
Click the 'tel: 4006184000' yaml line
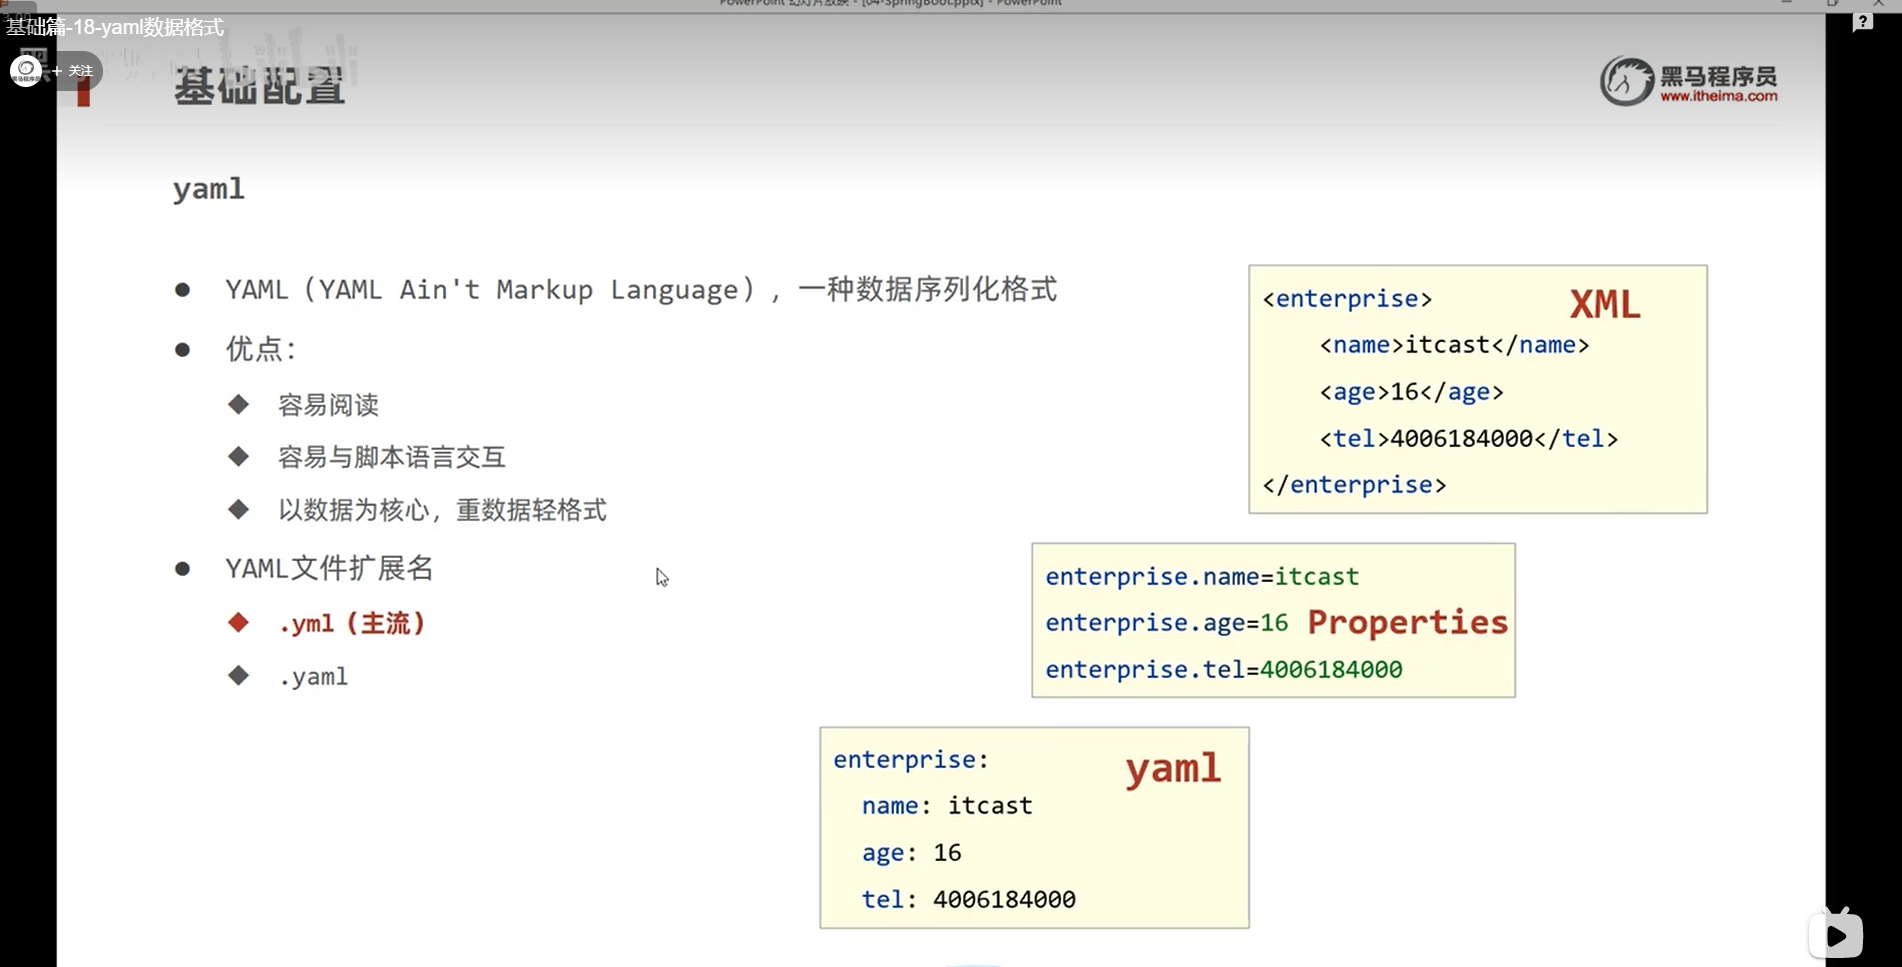[x=968, y=900]
